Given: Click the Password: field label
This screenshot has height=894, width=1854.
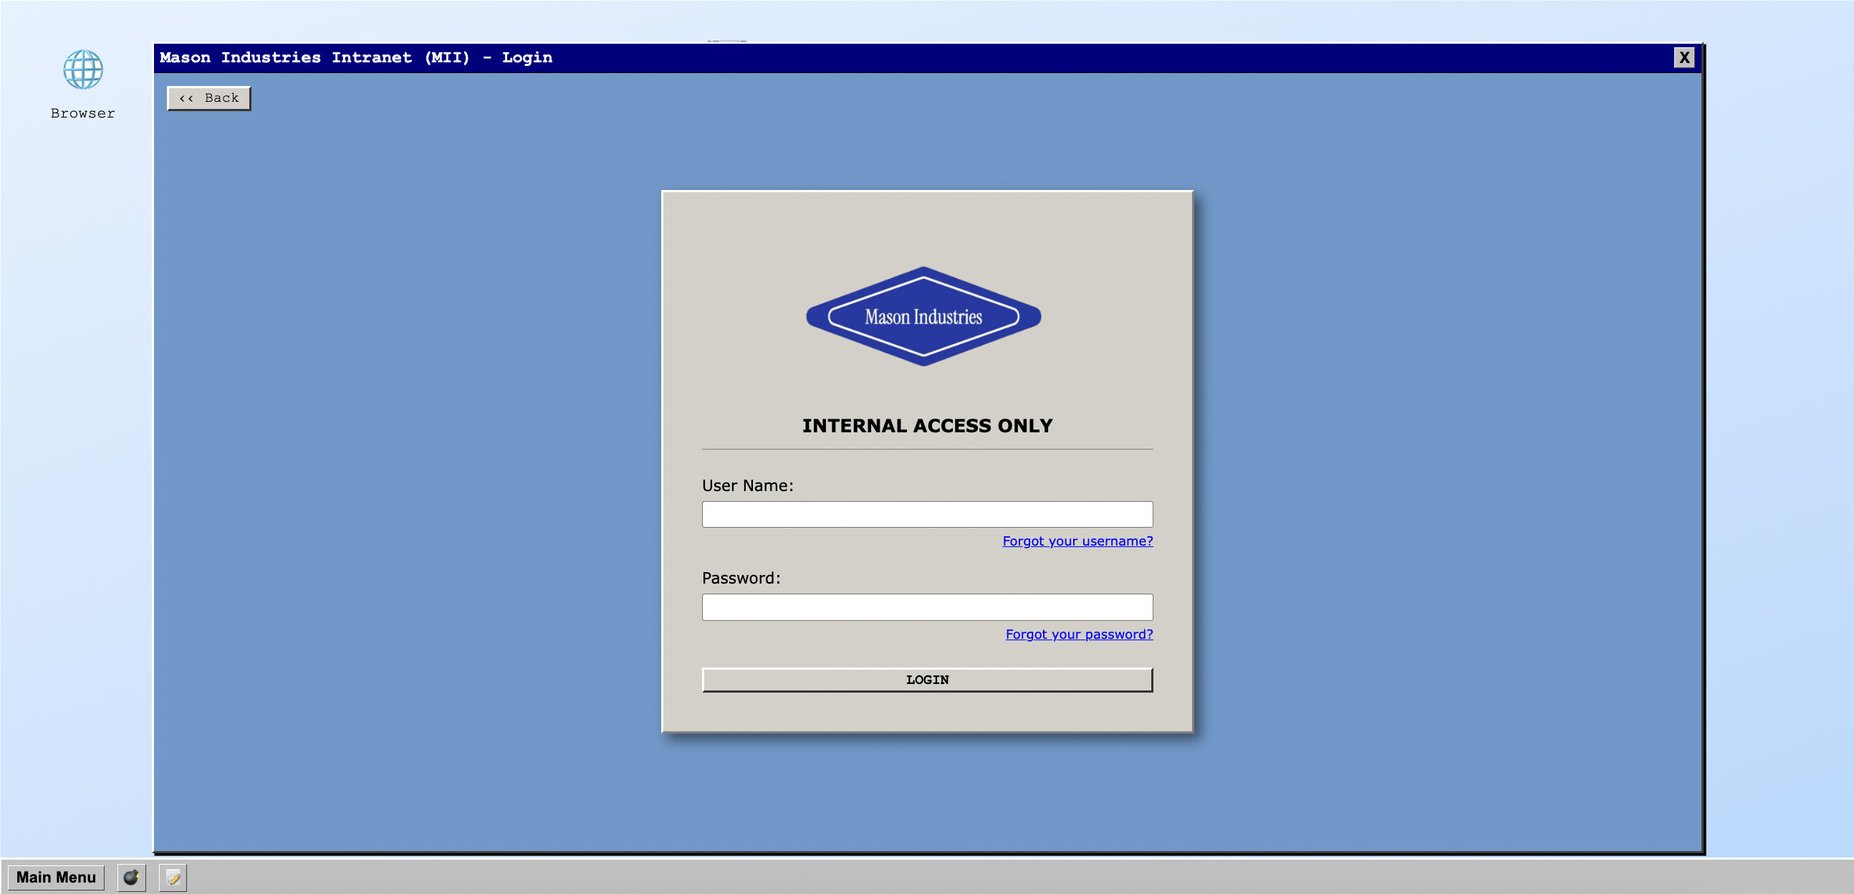Looking at the screenshot, I should click(x=740, y=578).
